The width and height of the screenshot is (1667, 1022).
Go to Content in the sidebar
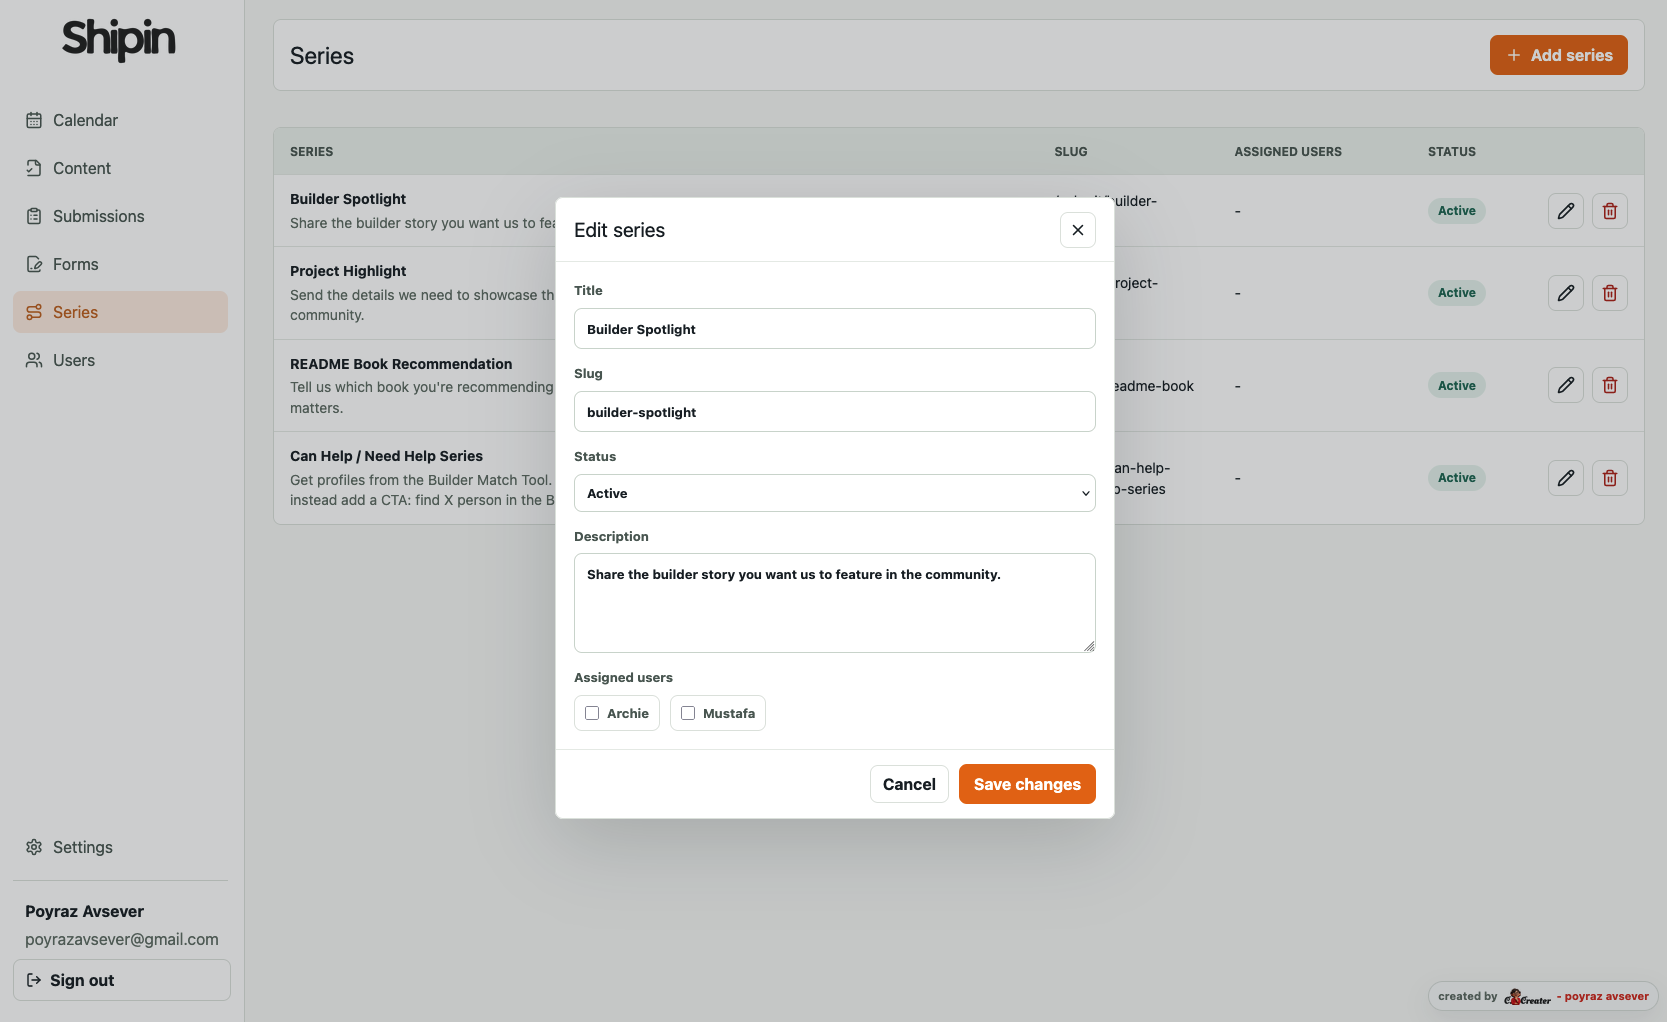(120, 168)
